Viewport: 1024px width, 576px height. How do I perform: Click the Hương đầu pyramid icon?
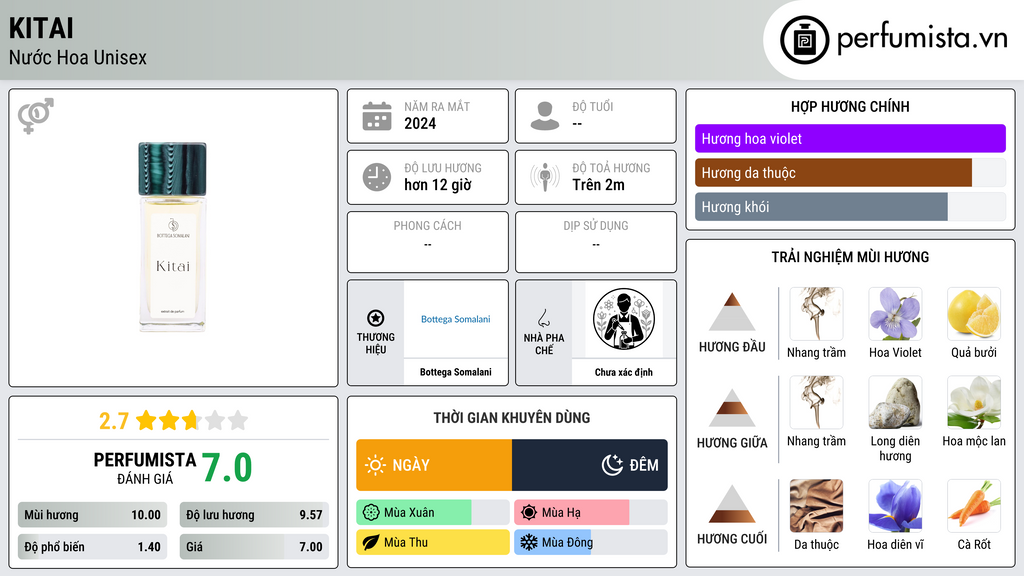[732, 312]
